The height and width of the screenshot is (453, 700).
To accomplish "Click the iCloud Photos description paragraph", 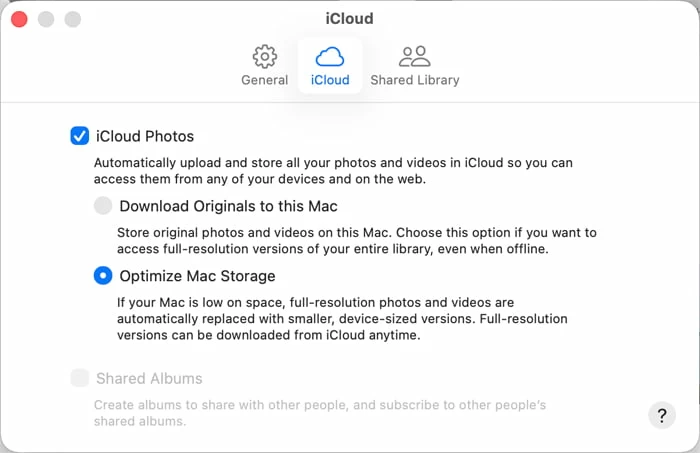I will [x=333, y=171].
